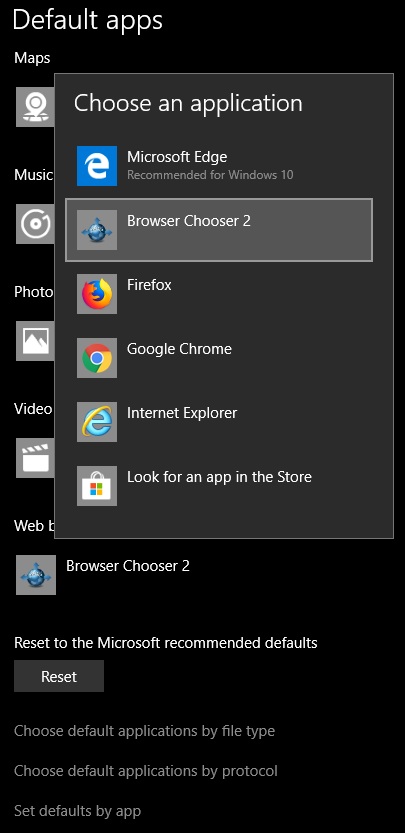Select Look for an app in the Store
The image size is (405, 833).
[x=219, y=486]
